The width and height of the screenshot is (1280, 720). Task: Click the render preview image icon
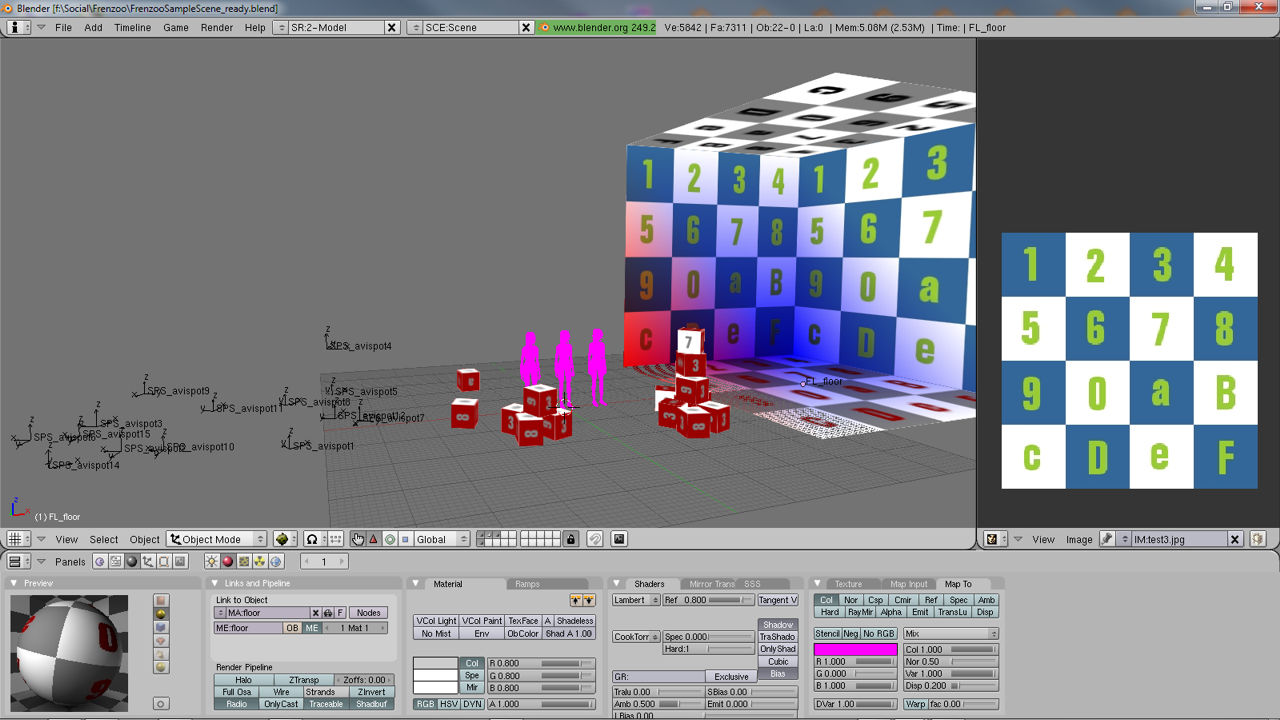pos(619,539)
